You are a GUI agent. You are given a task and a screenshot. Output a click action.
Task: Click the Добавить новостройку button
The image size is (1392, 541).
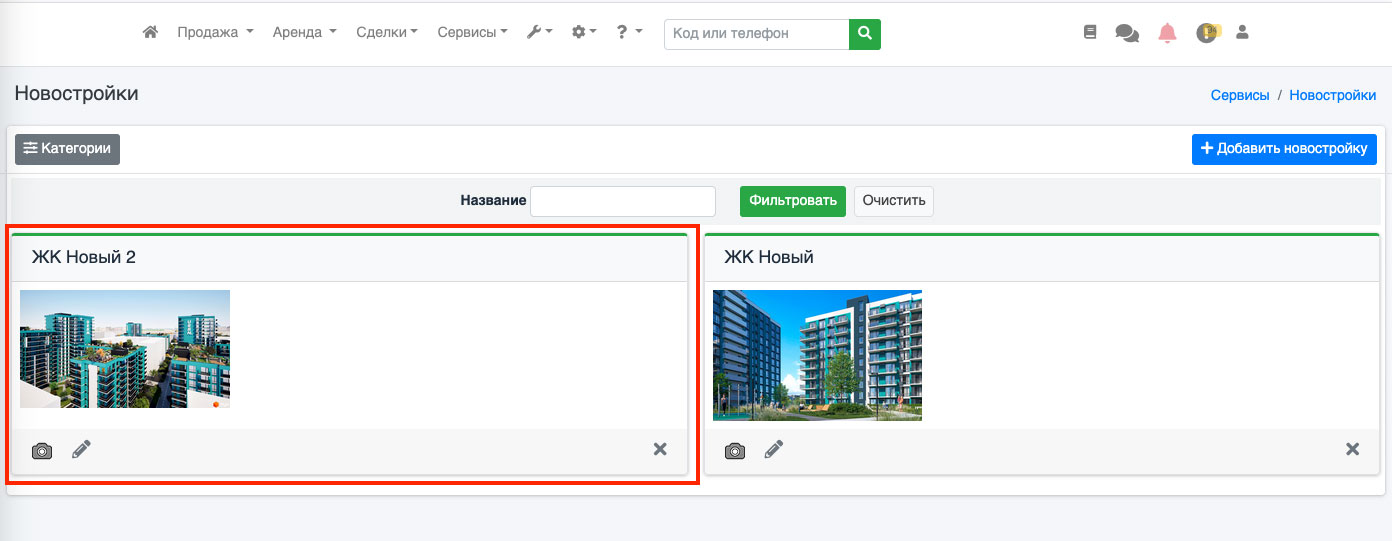(x=1284, y=149)
